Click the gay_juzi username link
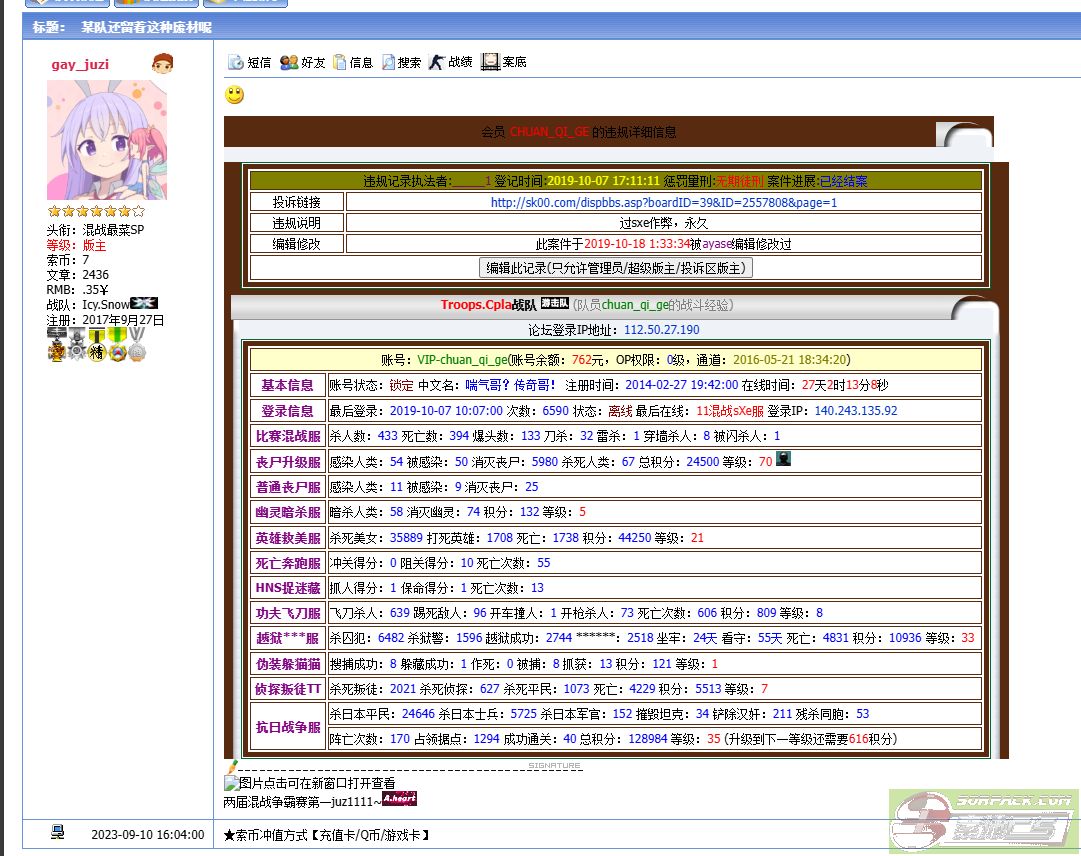 click(80, 64)
